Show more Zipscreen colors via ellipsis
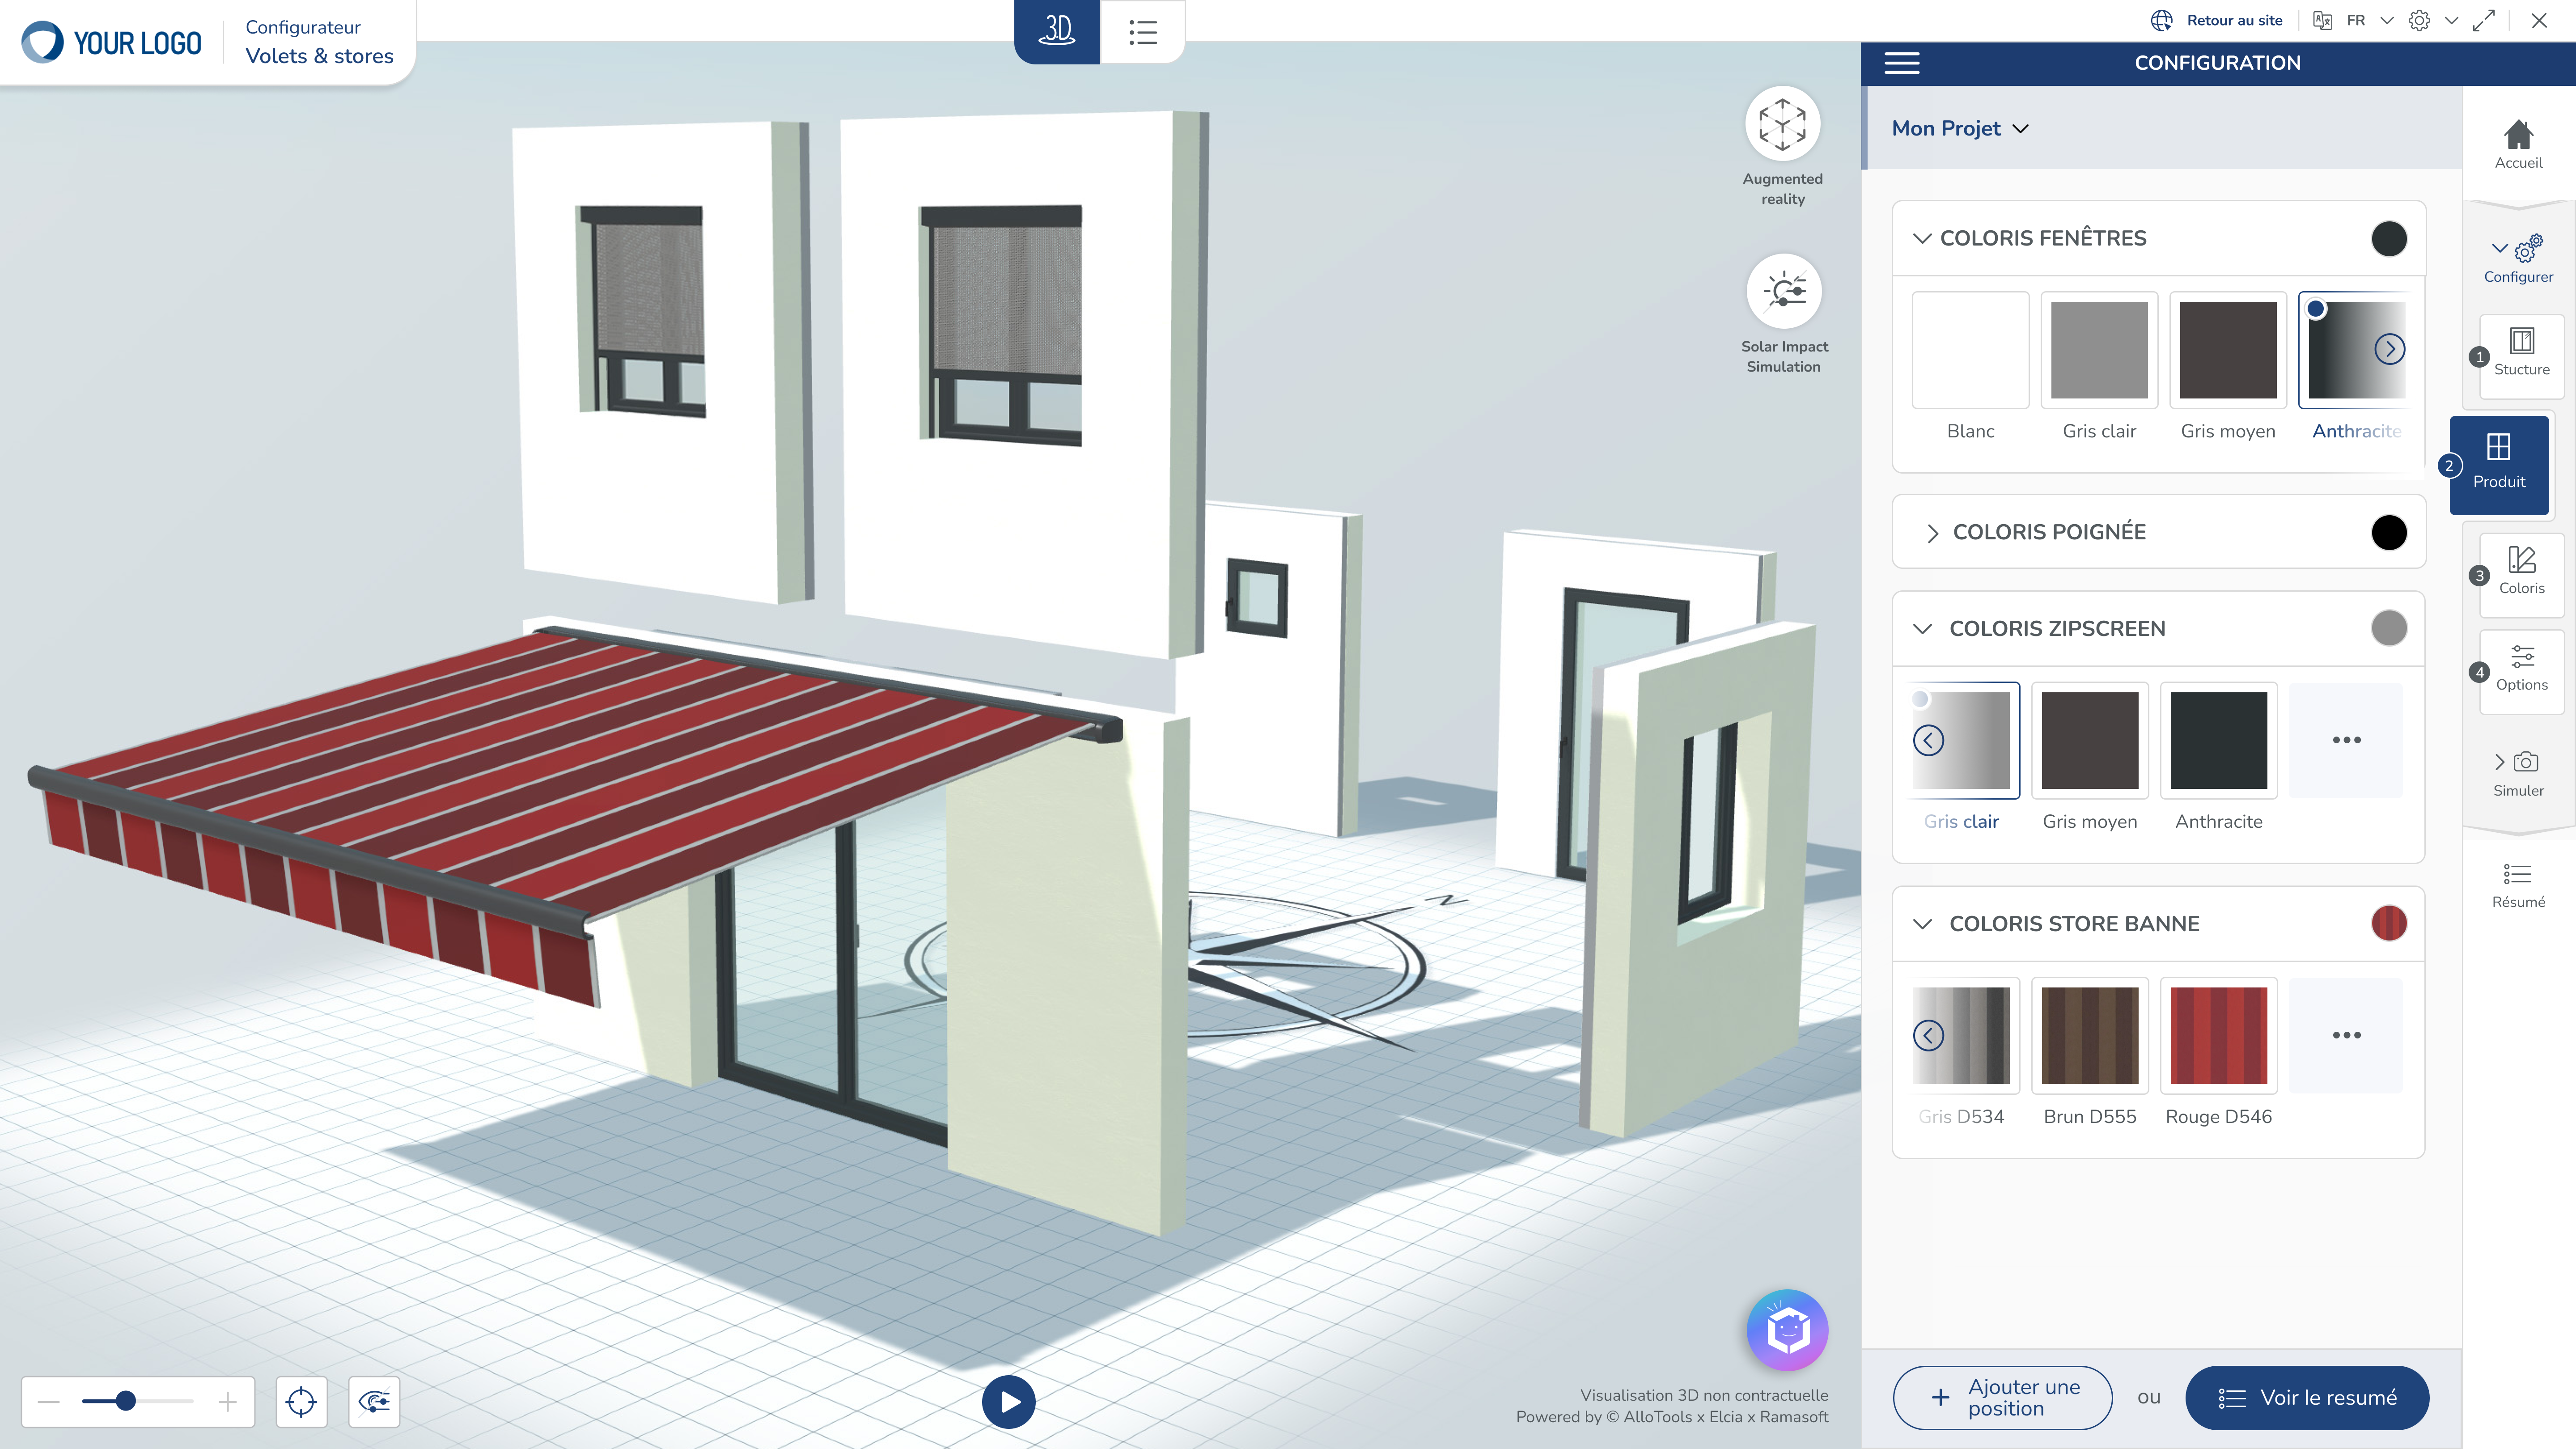2576x1449 pixels. [2346, 740]
